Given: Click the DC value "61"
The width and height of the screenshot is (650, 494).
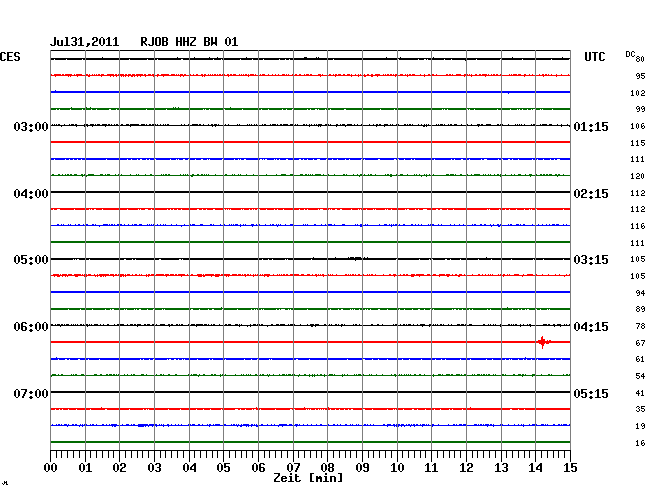Looking at the screenshot, I should pos(640,359).
